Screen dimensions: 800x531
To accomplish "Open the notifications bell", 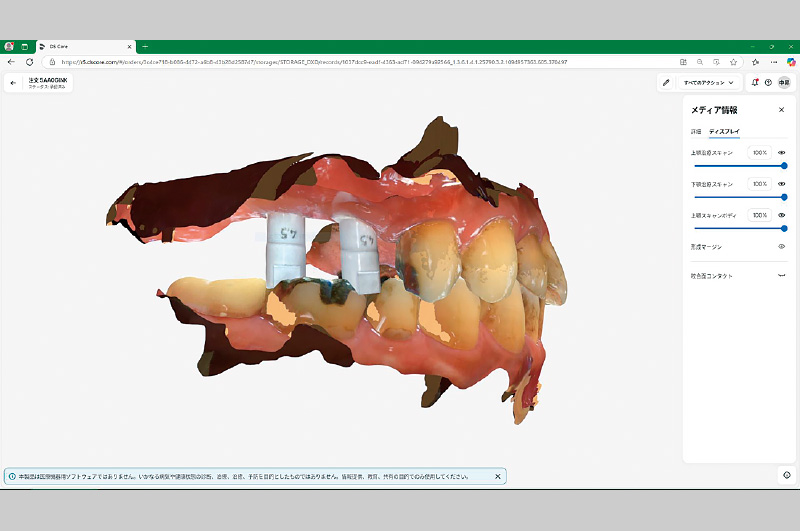I will click(755, 83).
